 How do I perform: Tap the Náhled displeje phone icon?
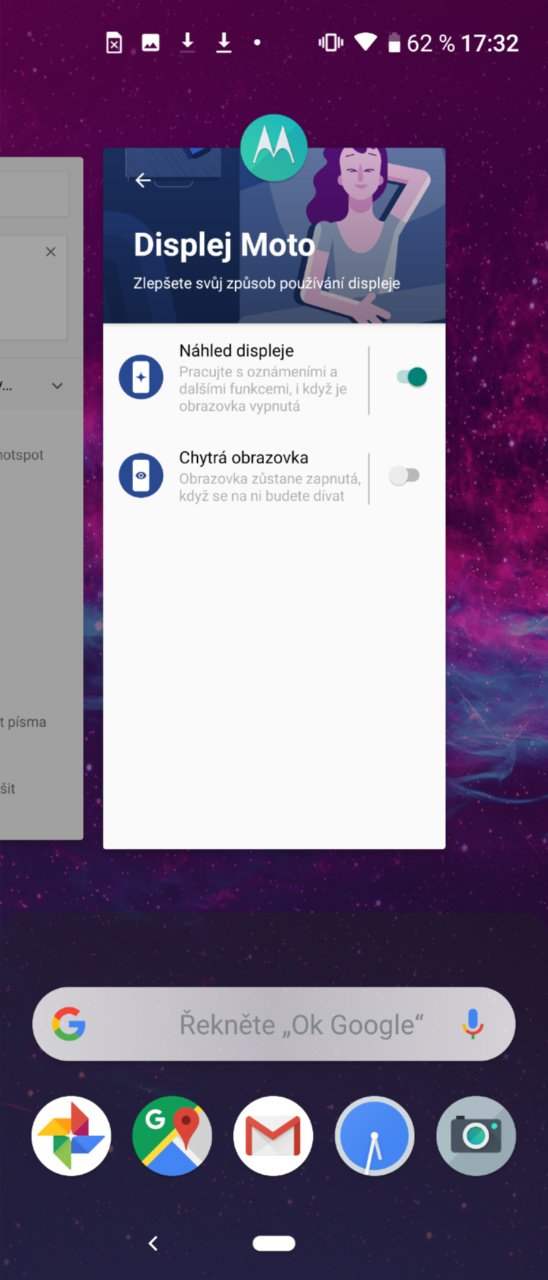tap(141, 377)
